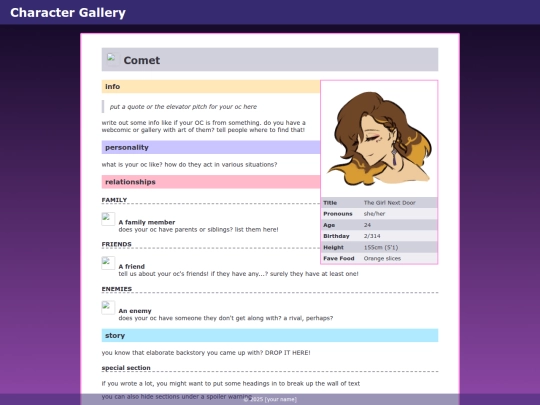540x405 pixels.
Task: Click the 'A friend' name
Action: click(132, 266)
